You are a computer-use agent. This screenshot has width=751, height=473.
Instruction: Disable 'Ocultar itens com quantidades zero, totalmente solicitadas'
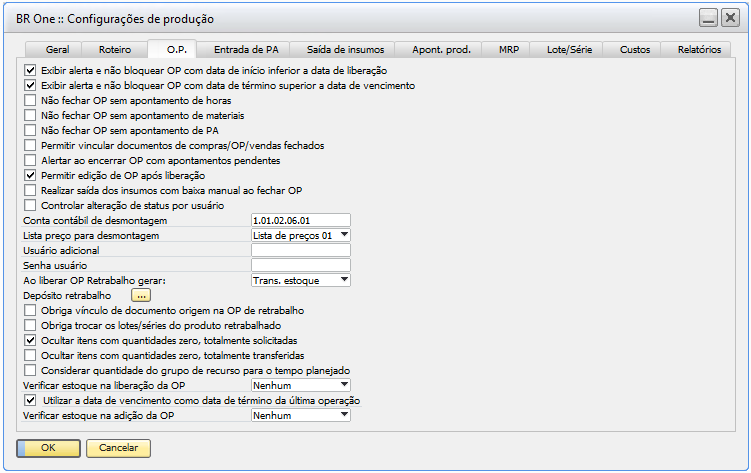[x=29, y=340]
